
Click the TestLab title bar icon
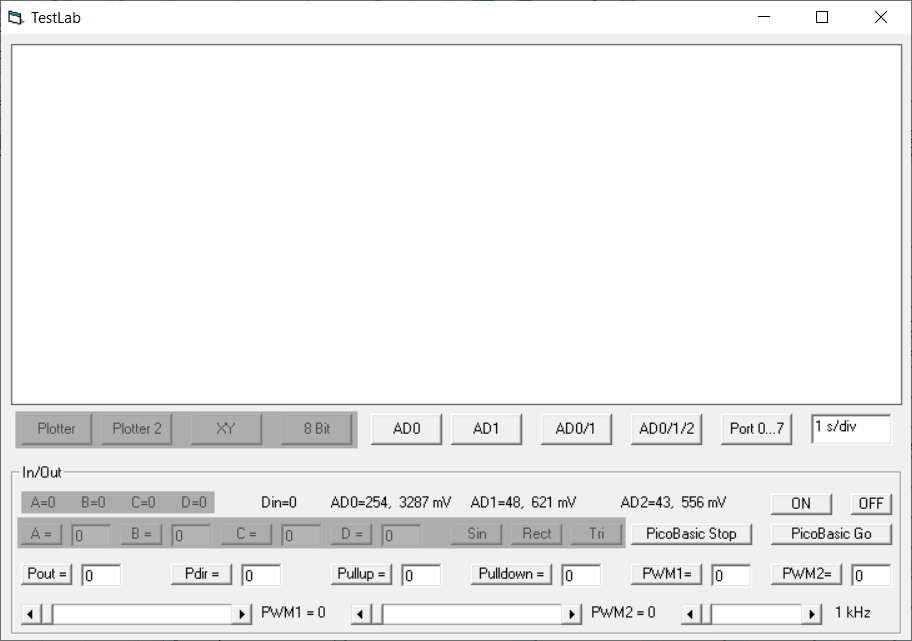[x=15, y=17]
